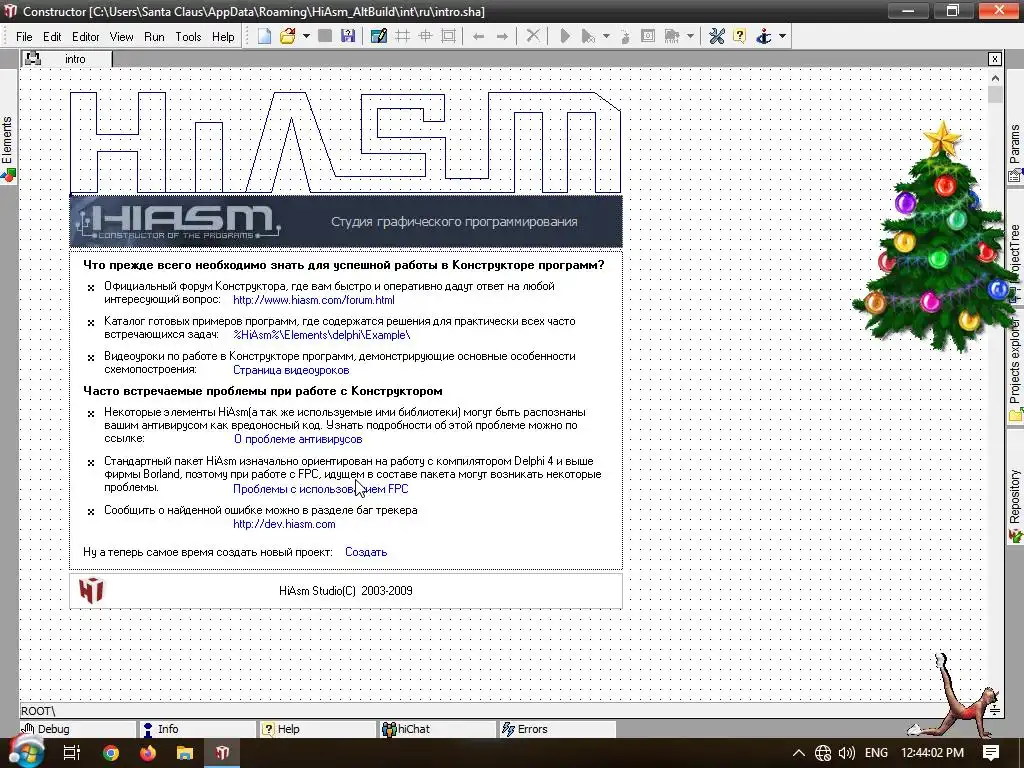
Task: Open the Windows notification center icon
Action: click(991, 752)
